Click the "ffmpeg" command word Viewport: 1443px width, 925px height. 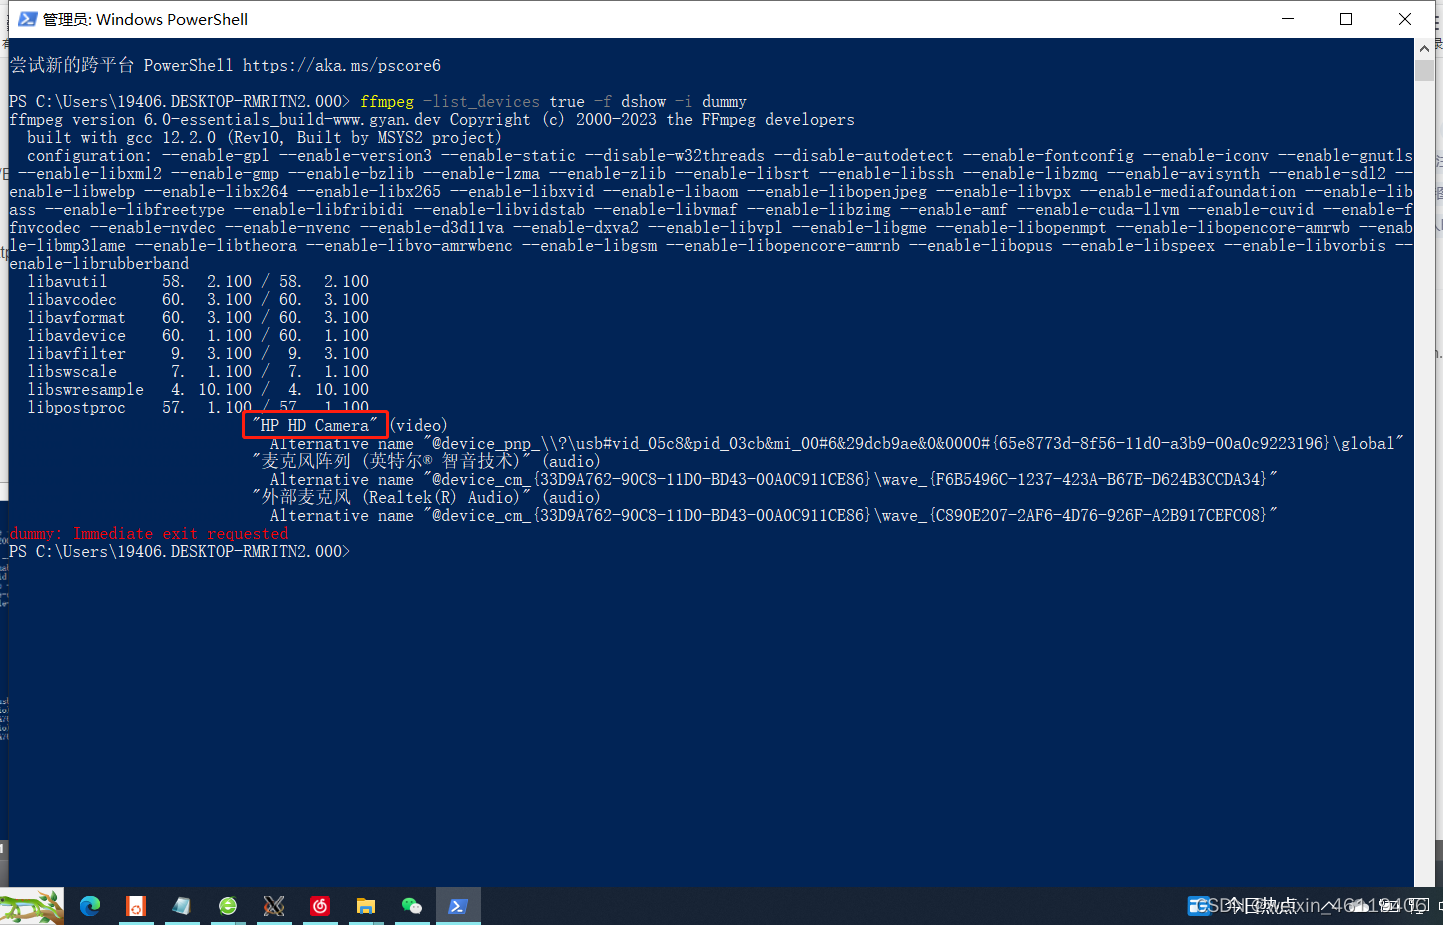coord(387,102)
